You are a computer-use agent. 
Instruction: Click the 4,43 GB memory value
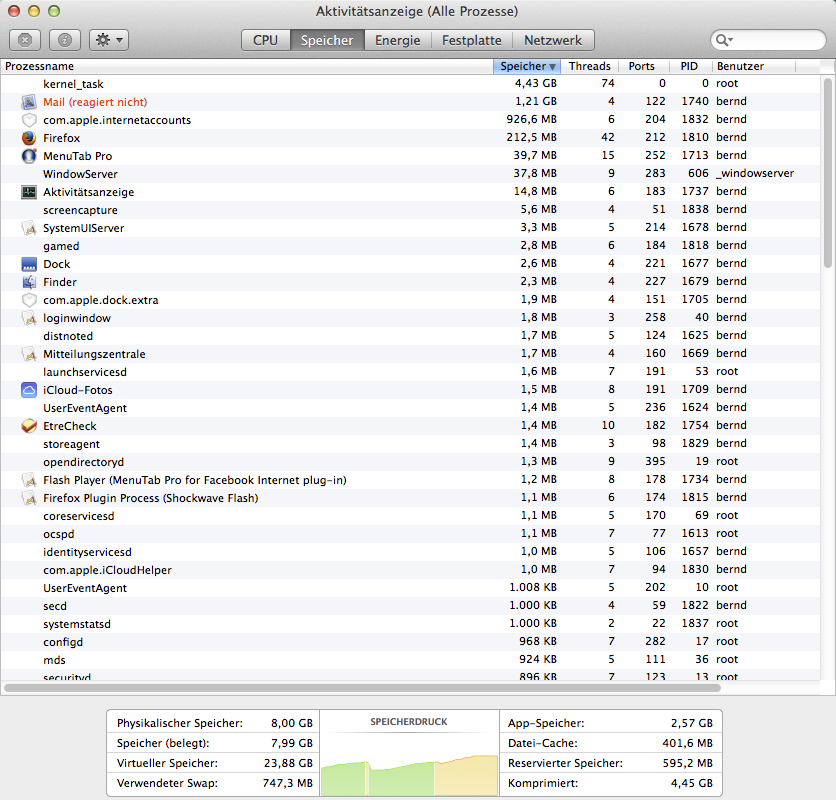point(536,83)
